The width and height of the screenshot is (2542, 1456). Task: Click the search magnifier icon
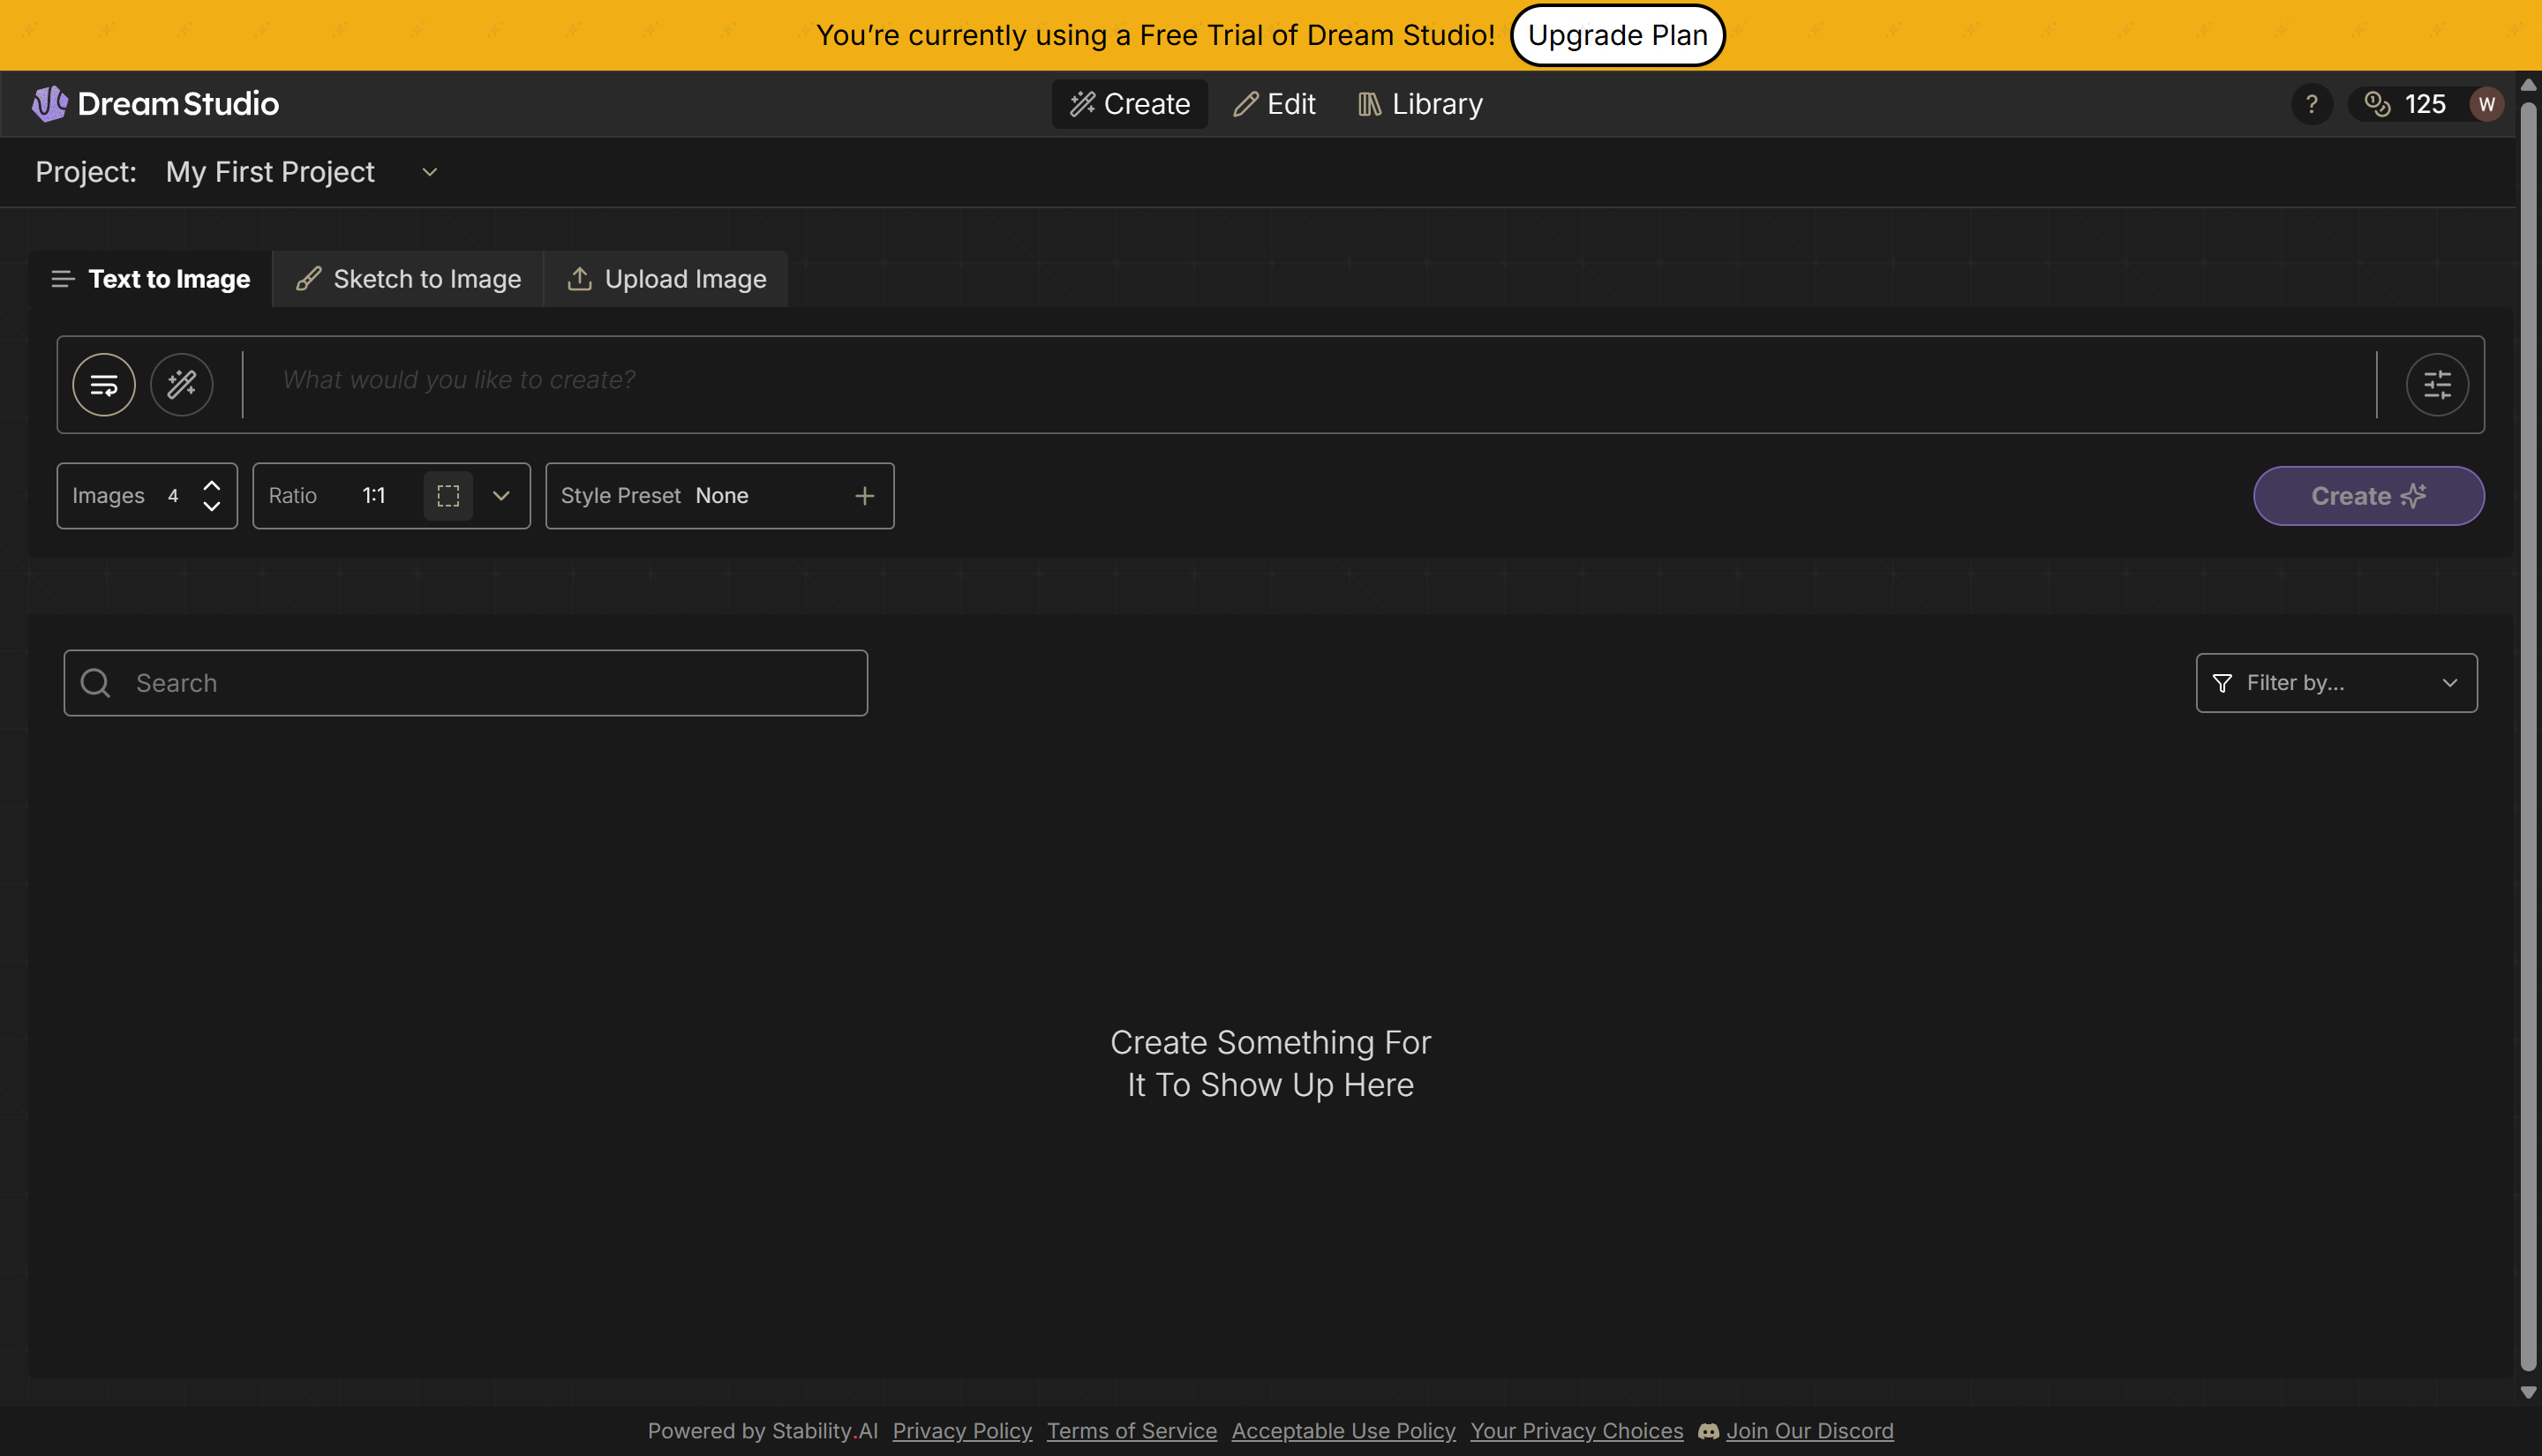coord(95,682)
